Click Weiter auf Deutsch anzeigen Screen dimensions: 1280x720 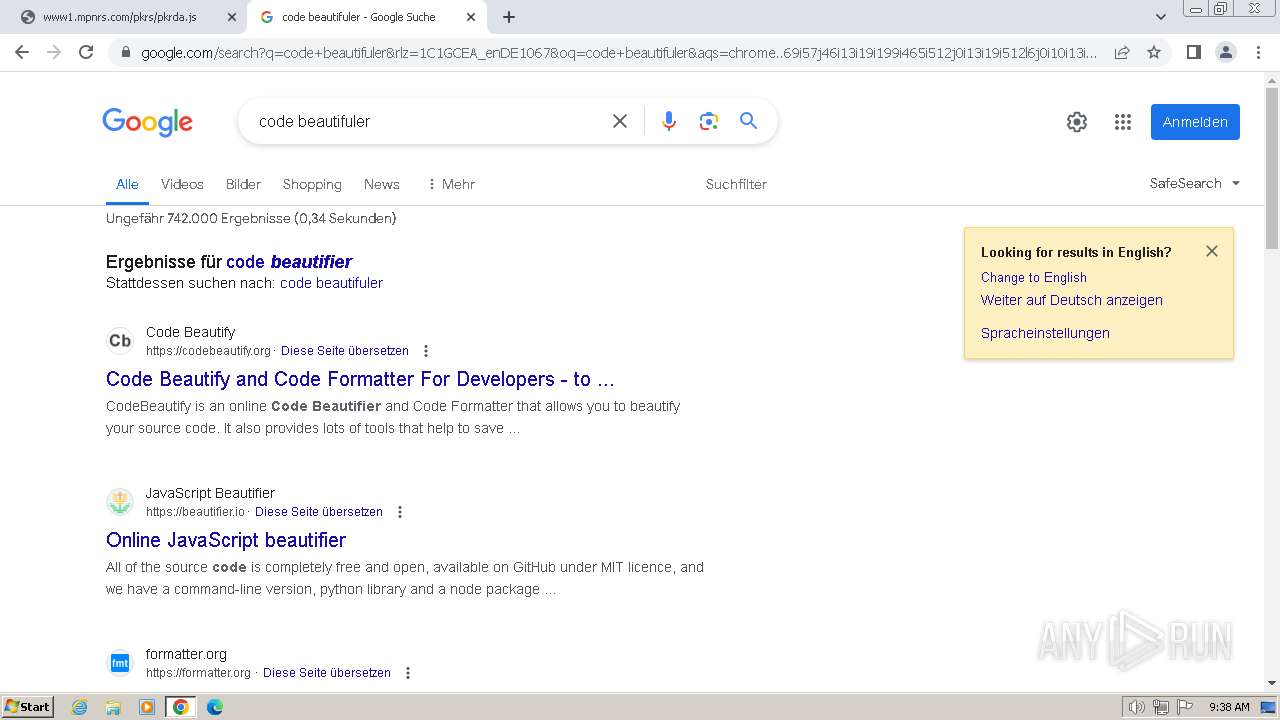(1072, 300)
